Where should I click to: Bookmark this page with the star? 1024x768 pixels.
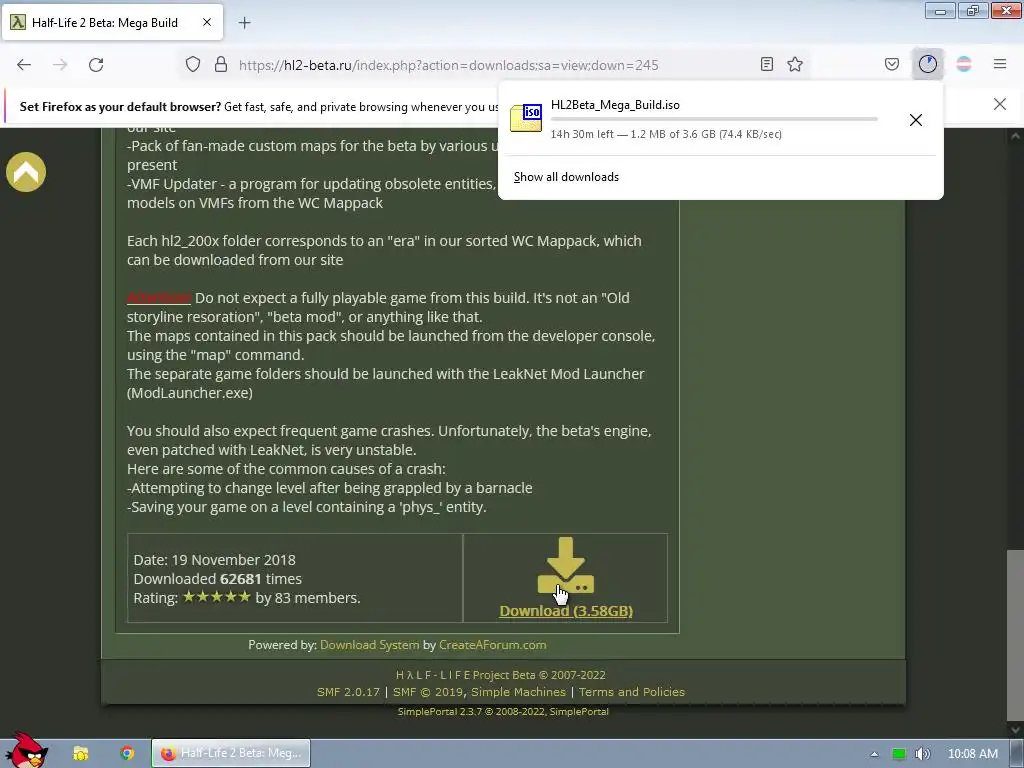(x=795, y=64)
